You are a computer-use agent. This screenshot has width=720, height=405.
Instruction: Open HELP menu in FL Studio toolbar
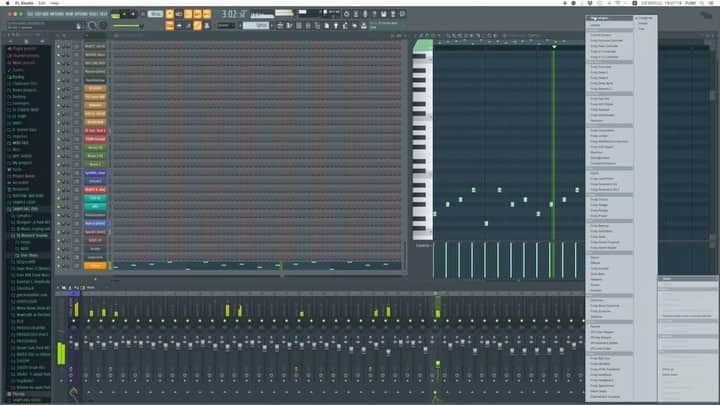click(x=104, y=14)
